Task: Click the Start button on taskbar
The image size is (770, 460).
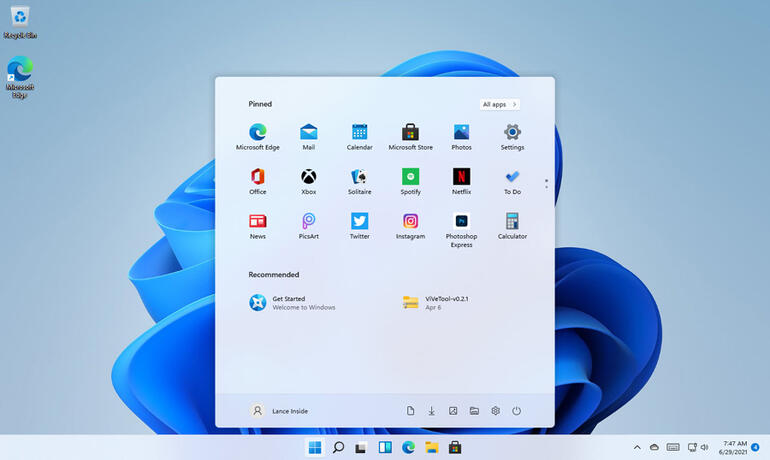Action: click(x=315, y=447)
